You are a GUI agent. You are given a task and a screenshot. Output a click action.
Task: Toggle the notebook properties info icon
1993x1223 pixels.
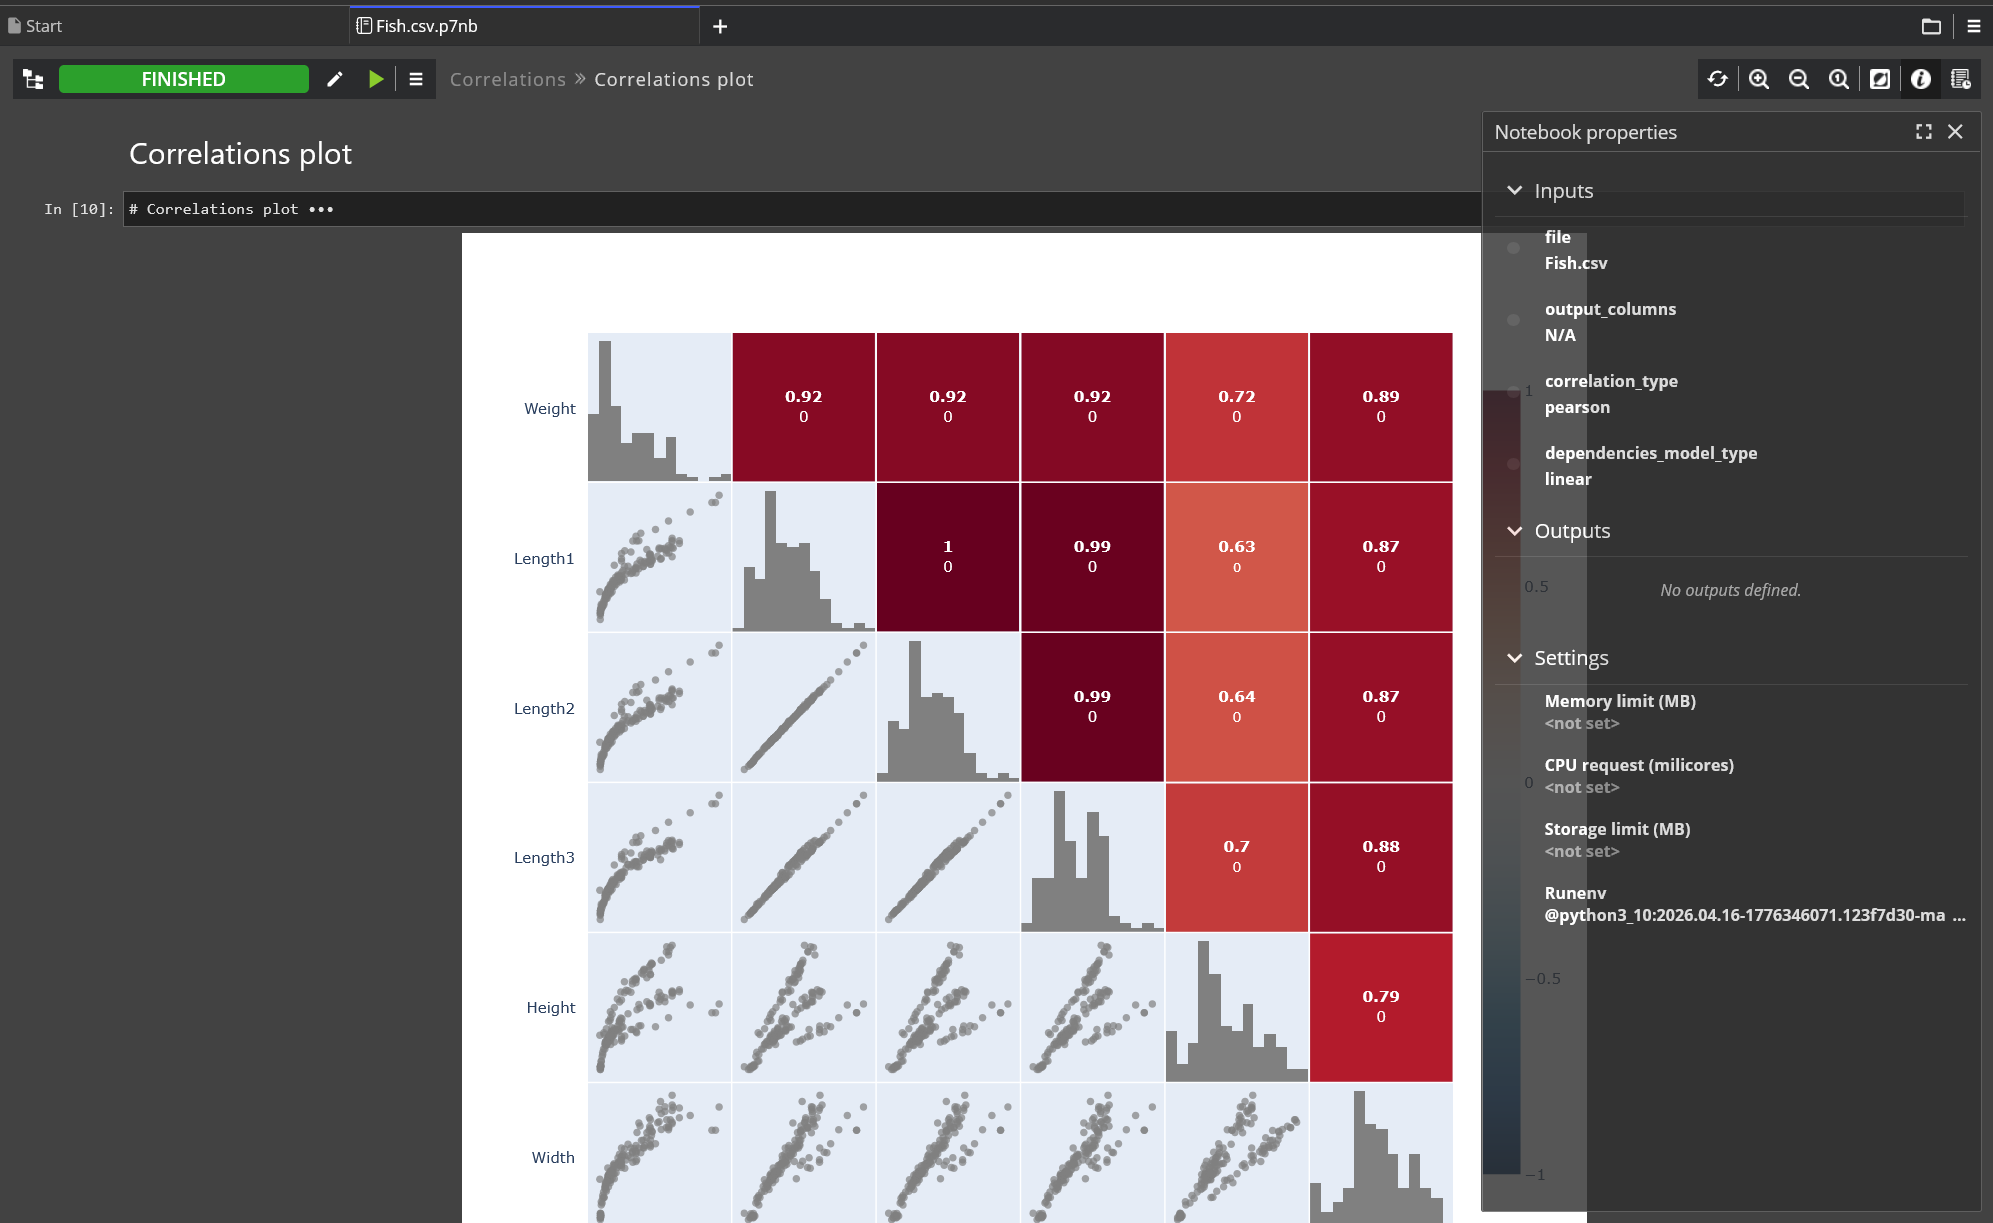(x=1921, y=79)
